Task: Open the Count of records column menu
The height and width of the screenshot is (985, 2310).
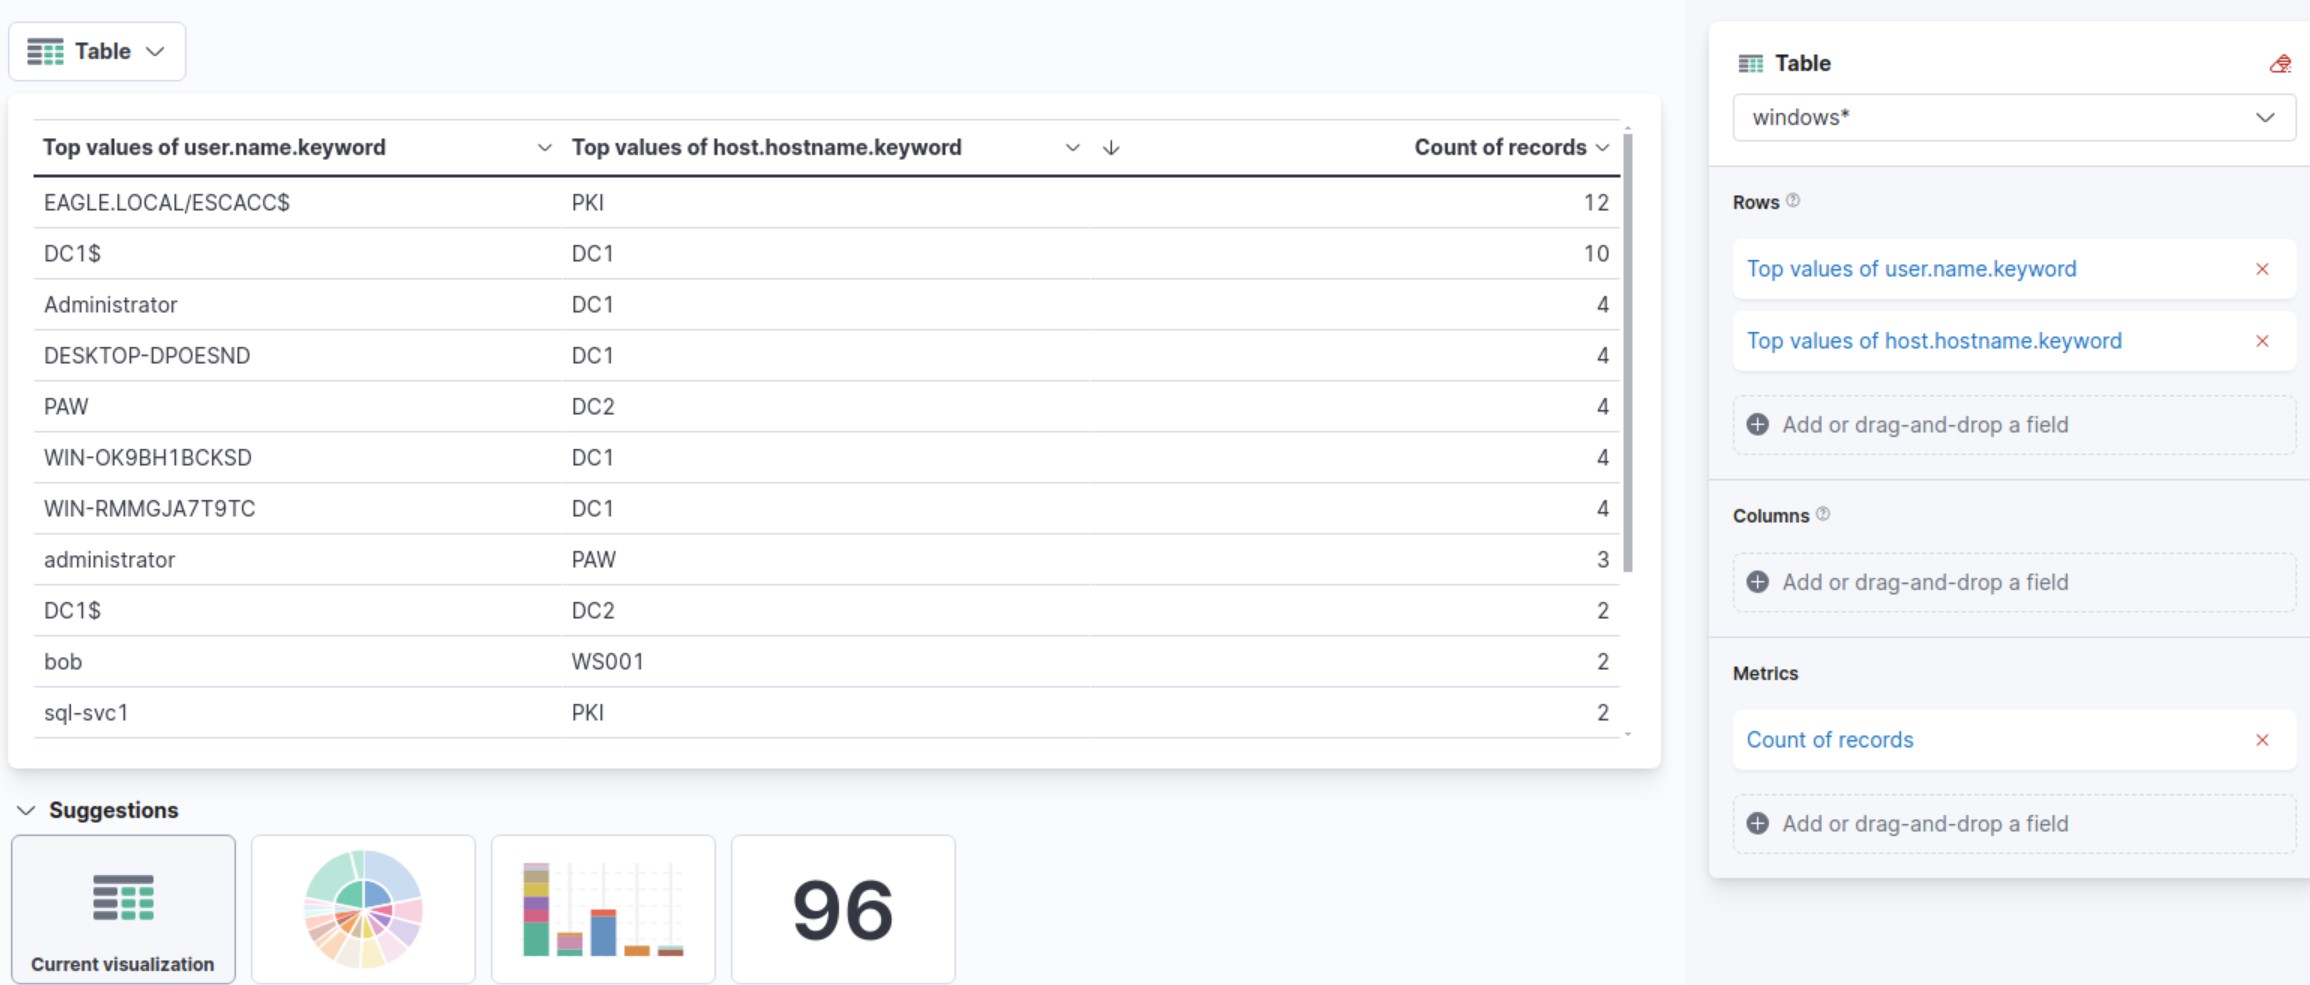Action: 1603,148
